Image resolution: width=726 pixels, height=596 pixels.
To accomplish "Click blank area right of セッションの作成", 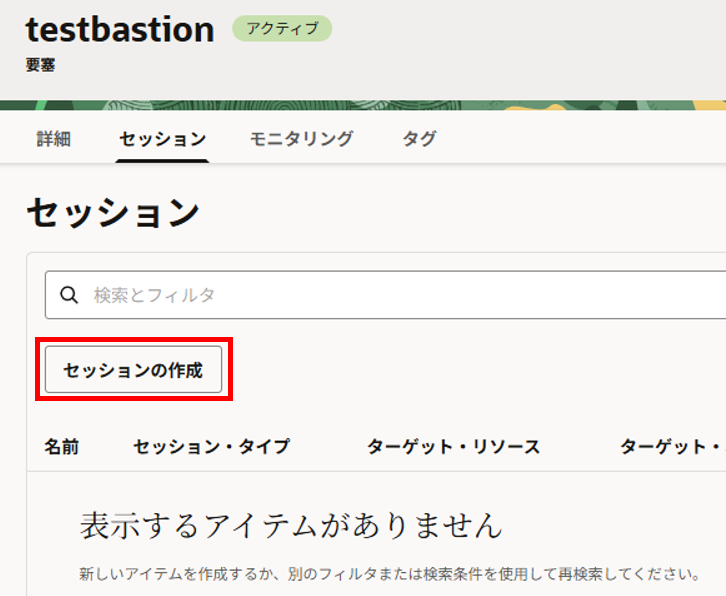I will 480,371.
